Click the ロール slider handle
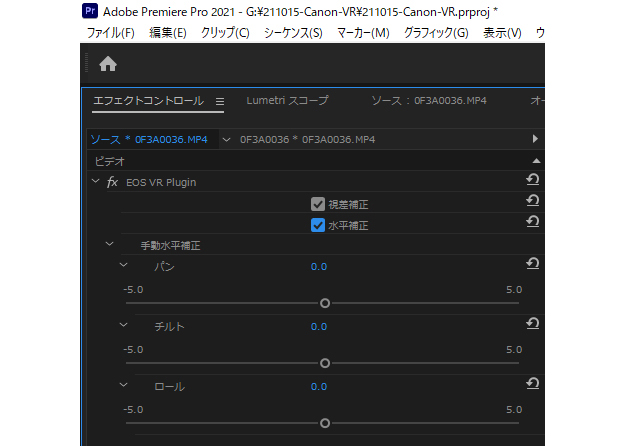The width and height of the screenshot is (625, 446). pyautogui.click(x=325, y=422)
